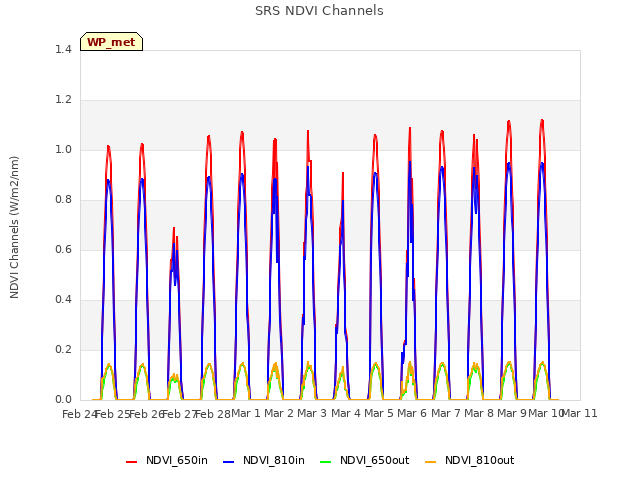Click the y-axis tick label 0.4
Image resolution: width=640 pixels, height=480 pixels.
coord(63,300)
